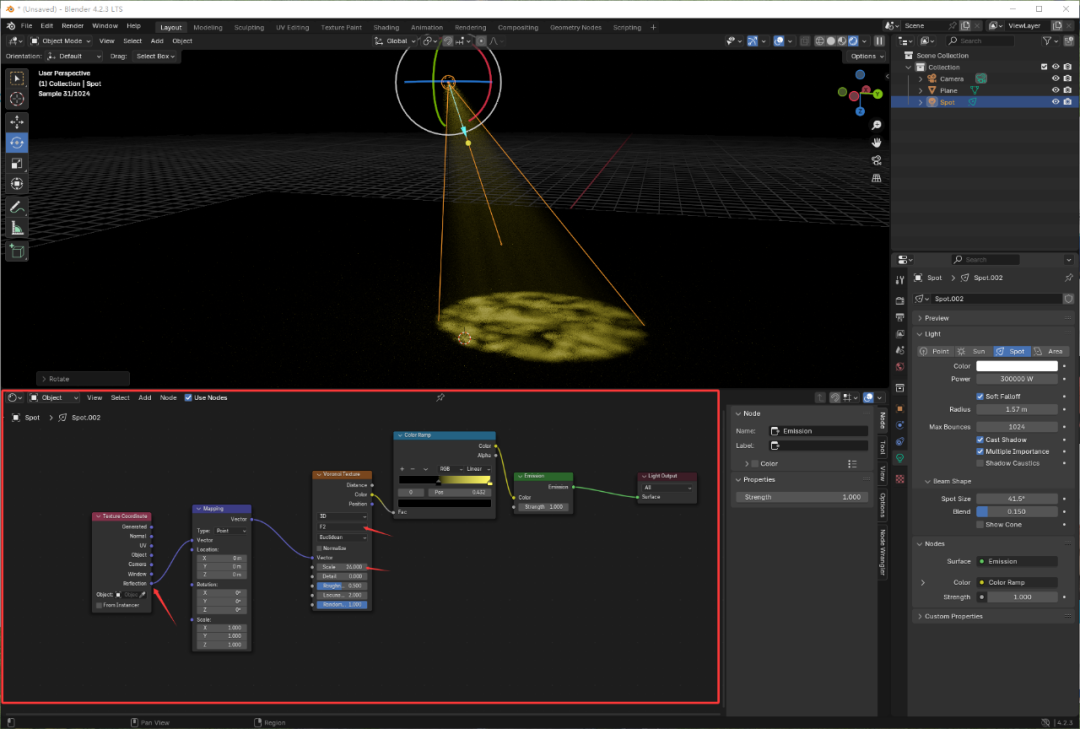Switch perspective/orthographic grid icon
Viewport: 1080px width, 729px height.
[x=876, y=178]
